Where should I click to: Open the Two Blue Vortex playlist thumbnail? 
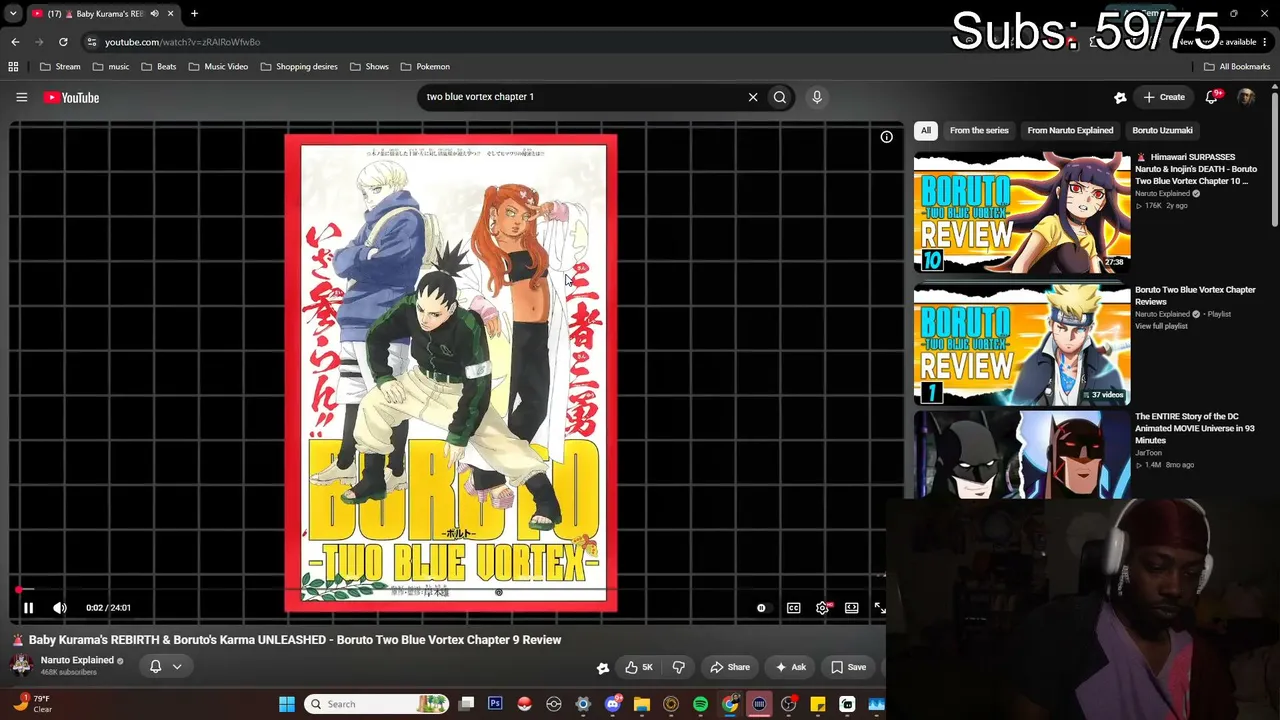[x=1022, y=345]
